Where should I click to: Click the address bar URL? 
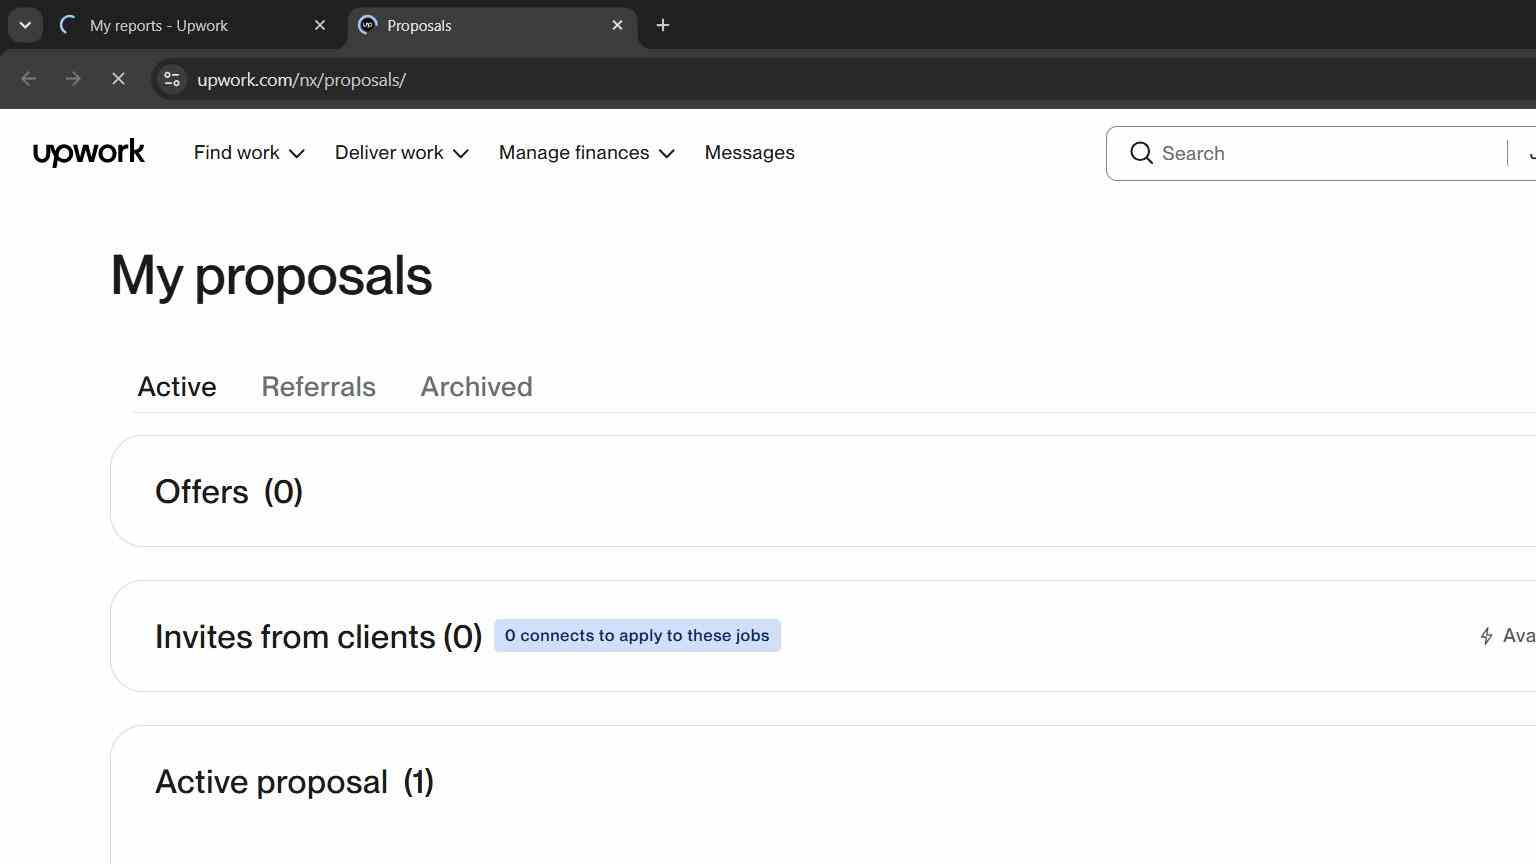301,80
